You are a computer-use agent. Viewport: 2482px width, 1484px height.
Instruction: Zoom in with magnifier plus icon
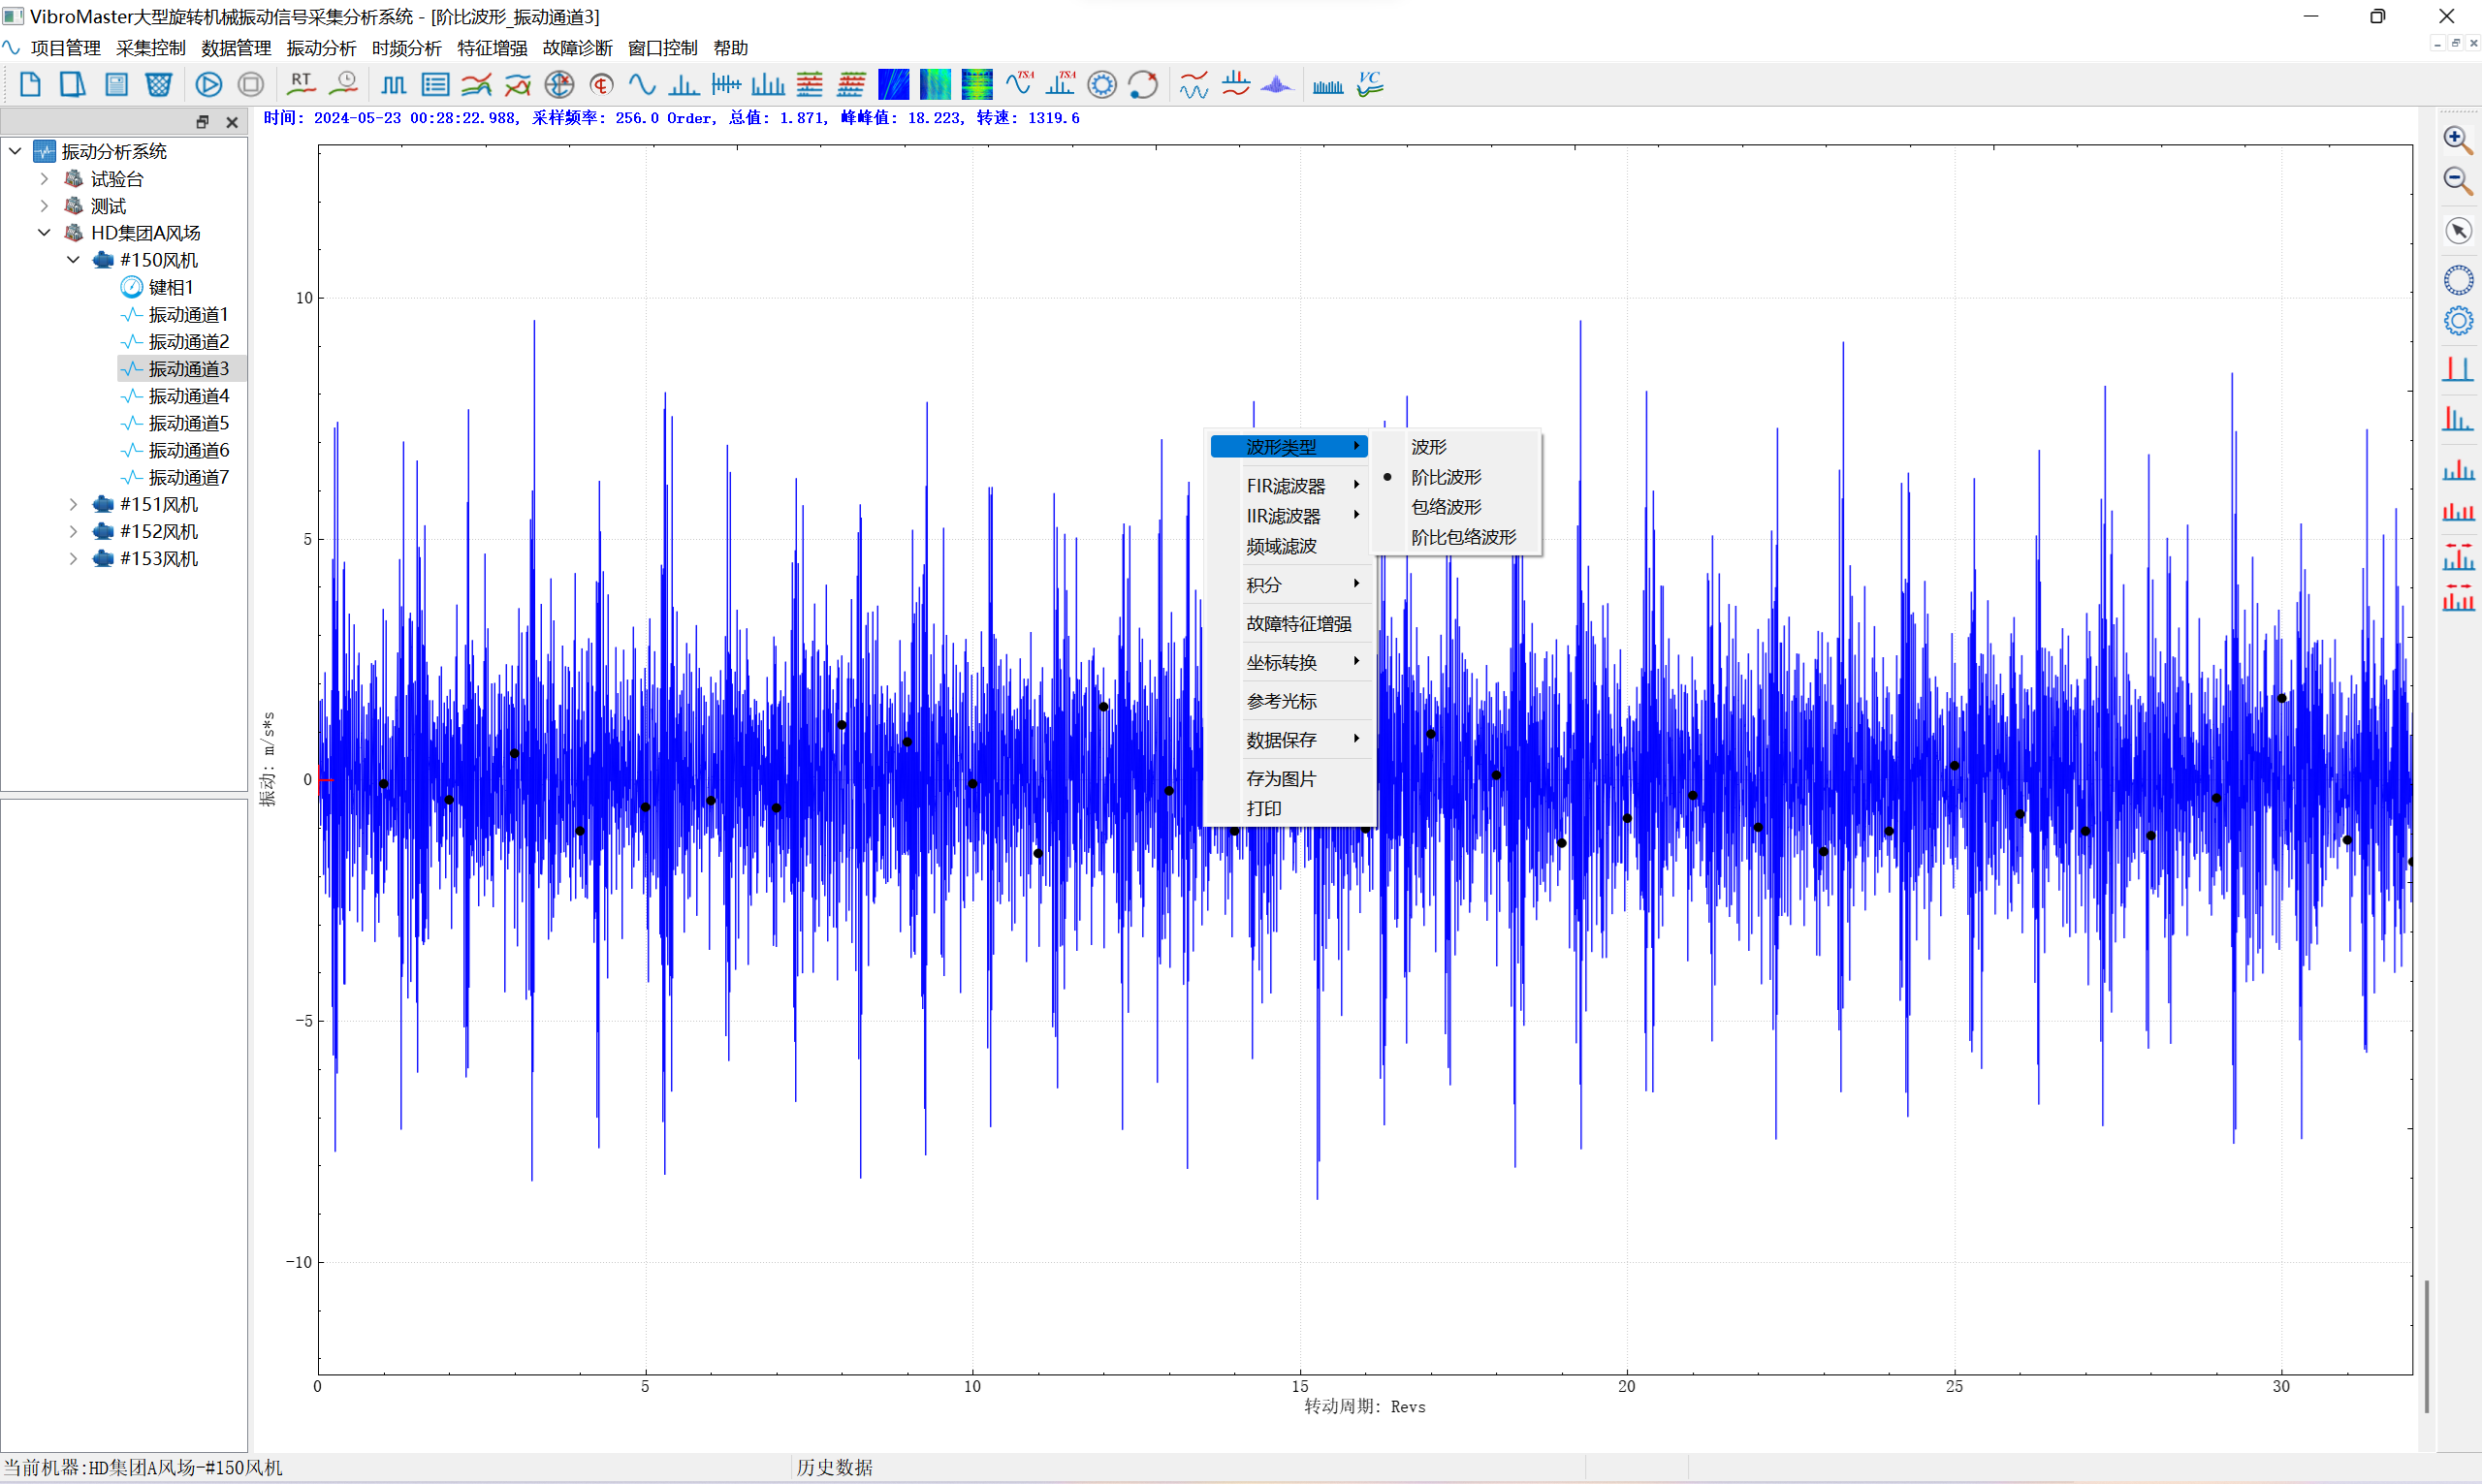pyautogui.click(x=2457, y=140)
